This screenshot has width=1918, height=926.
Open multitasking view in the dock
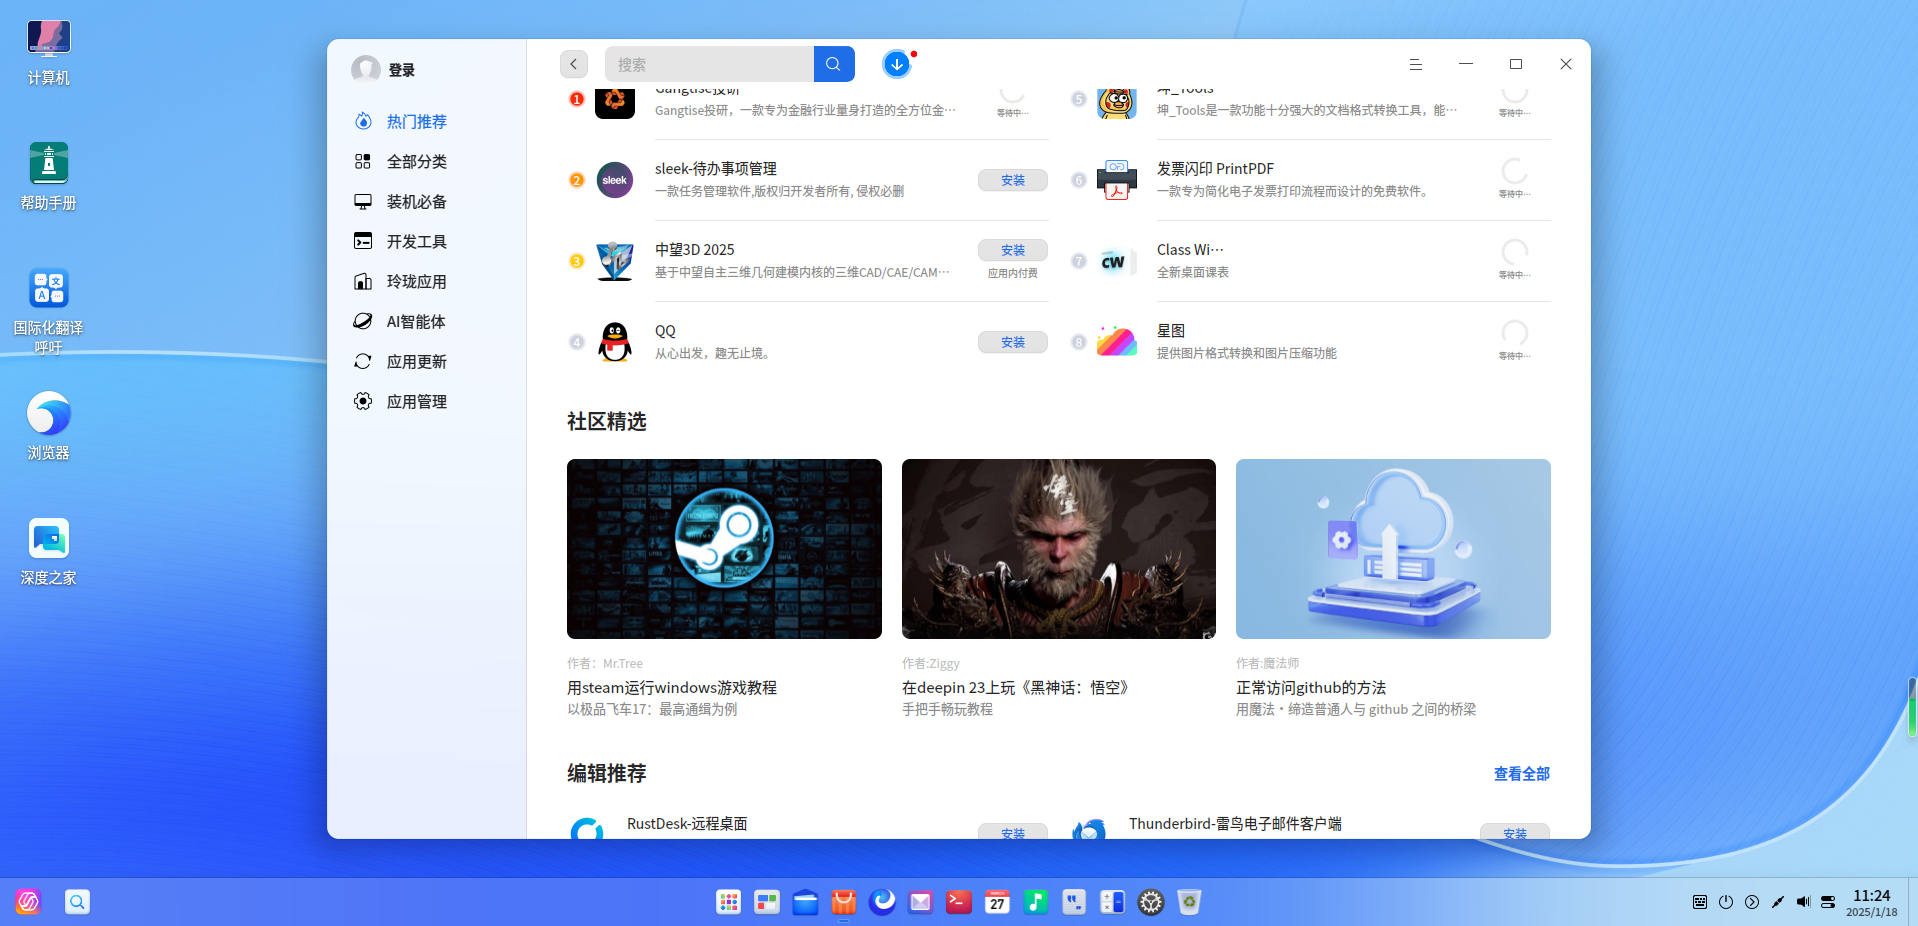tap(767, 902)
